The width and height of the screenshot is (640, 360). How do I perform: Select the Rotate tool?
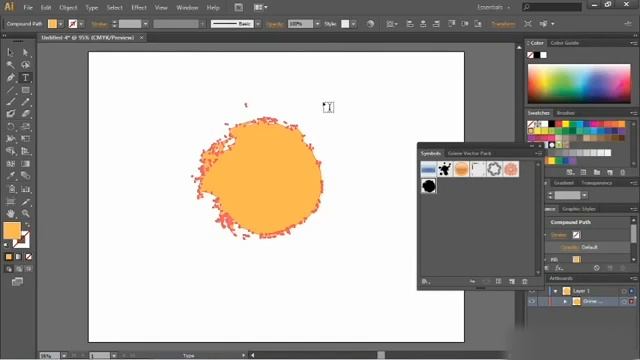coord(11,127)
